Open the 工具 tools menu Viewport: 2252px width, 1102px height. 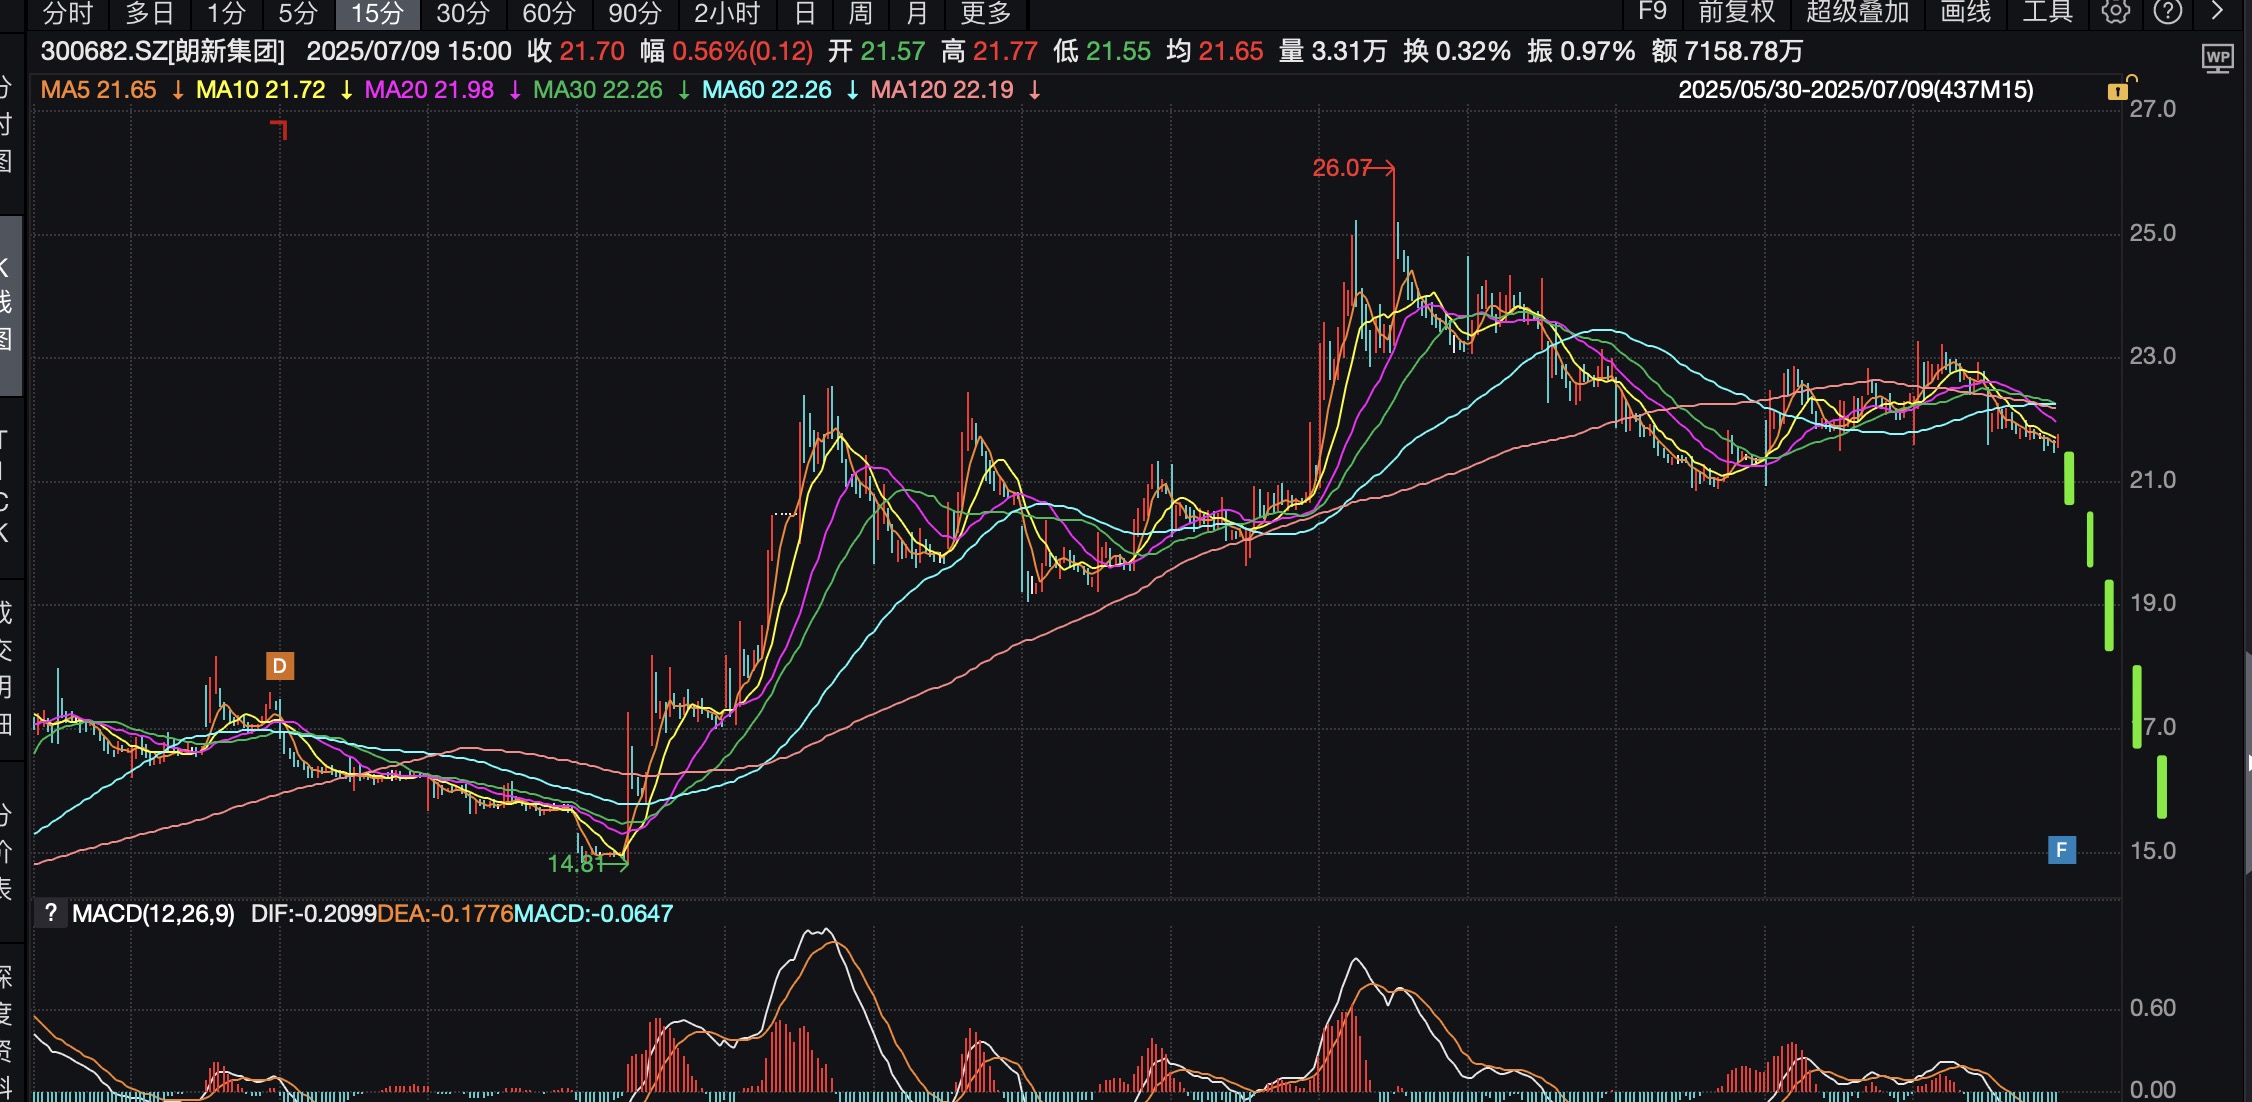click(x=2047, y=12)
